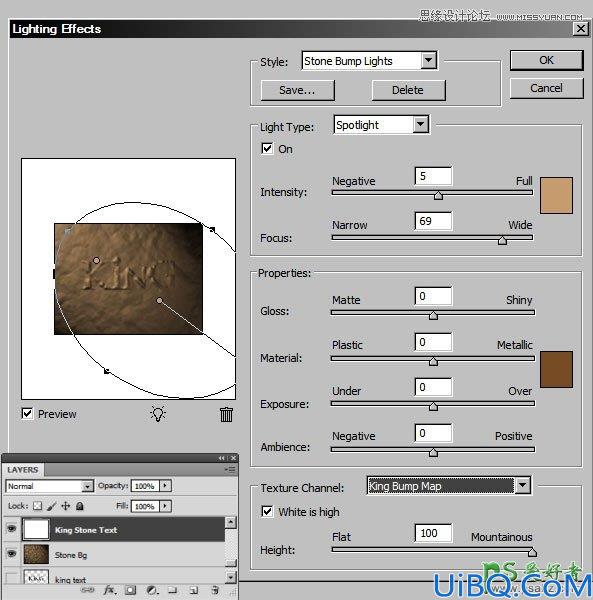
Task: Click lock image pixels brush icon
Action: [52, 506]
